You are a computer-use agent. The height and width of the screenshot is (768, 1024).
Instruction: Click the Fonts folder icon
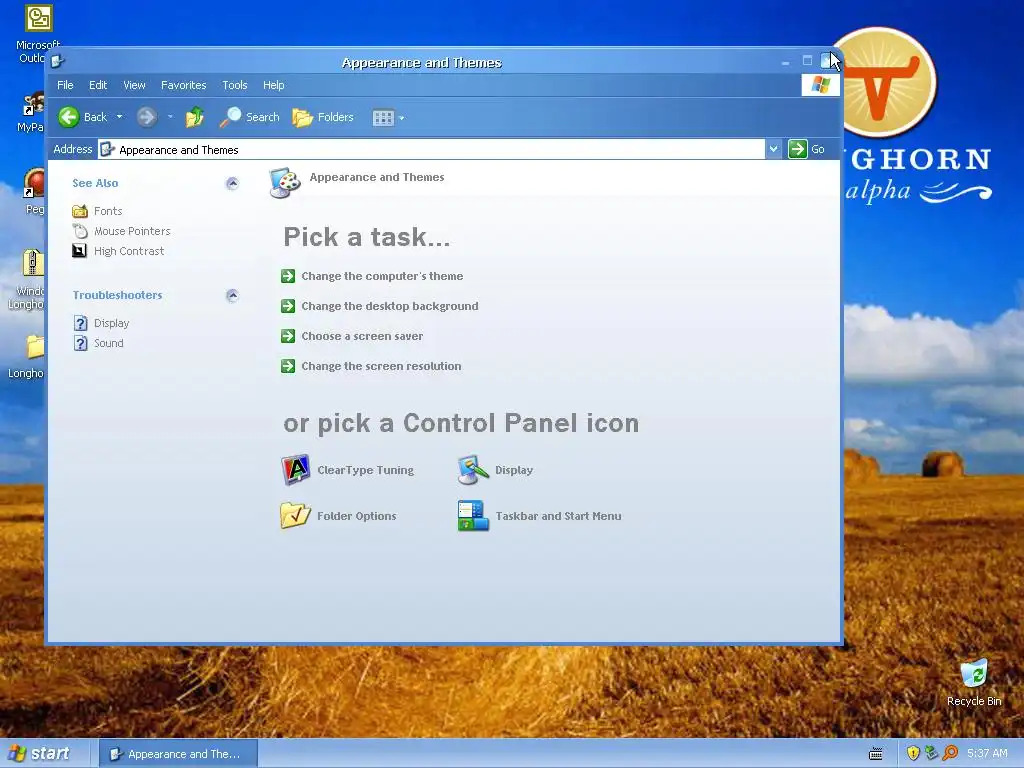point(80,211)
